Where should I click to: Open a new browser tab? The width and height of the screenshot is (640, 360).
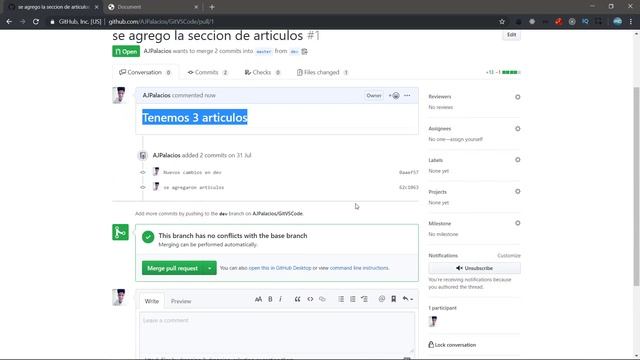coord(212,7)
